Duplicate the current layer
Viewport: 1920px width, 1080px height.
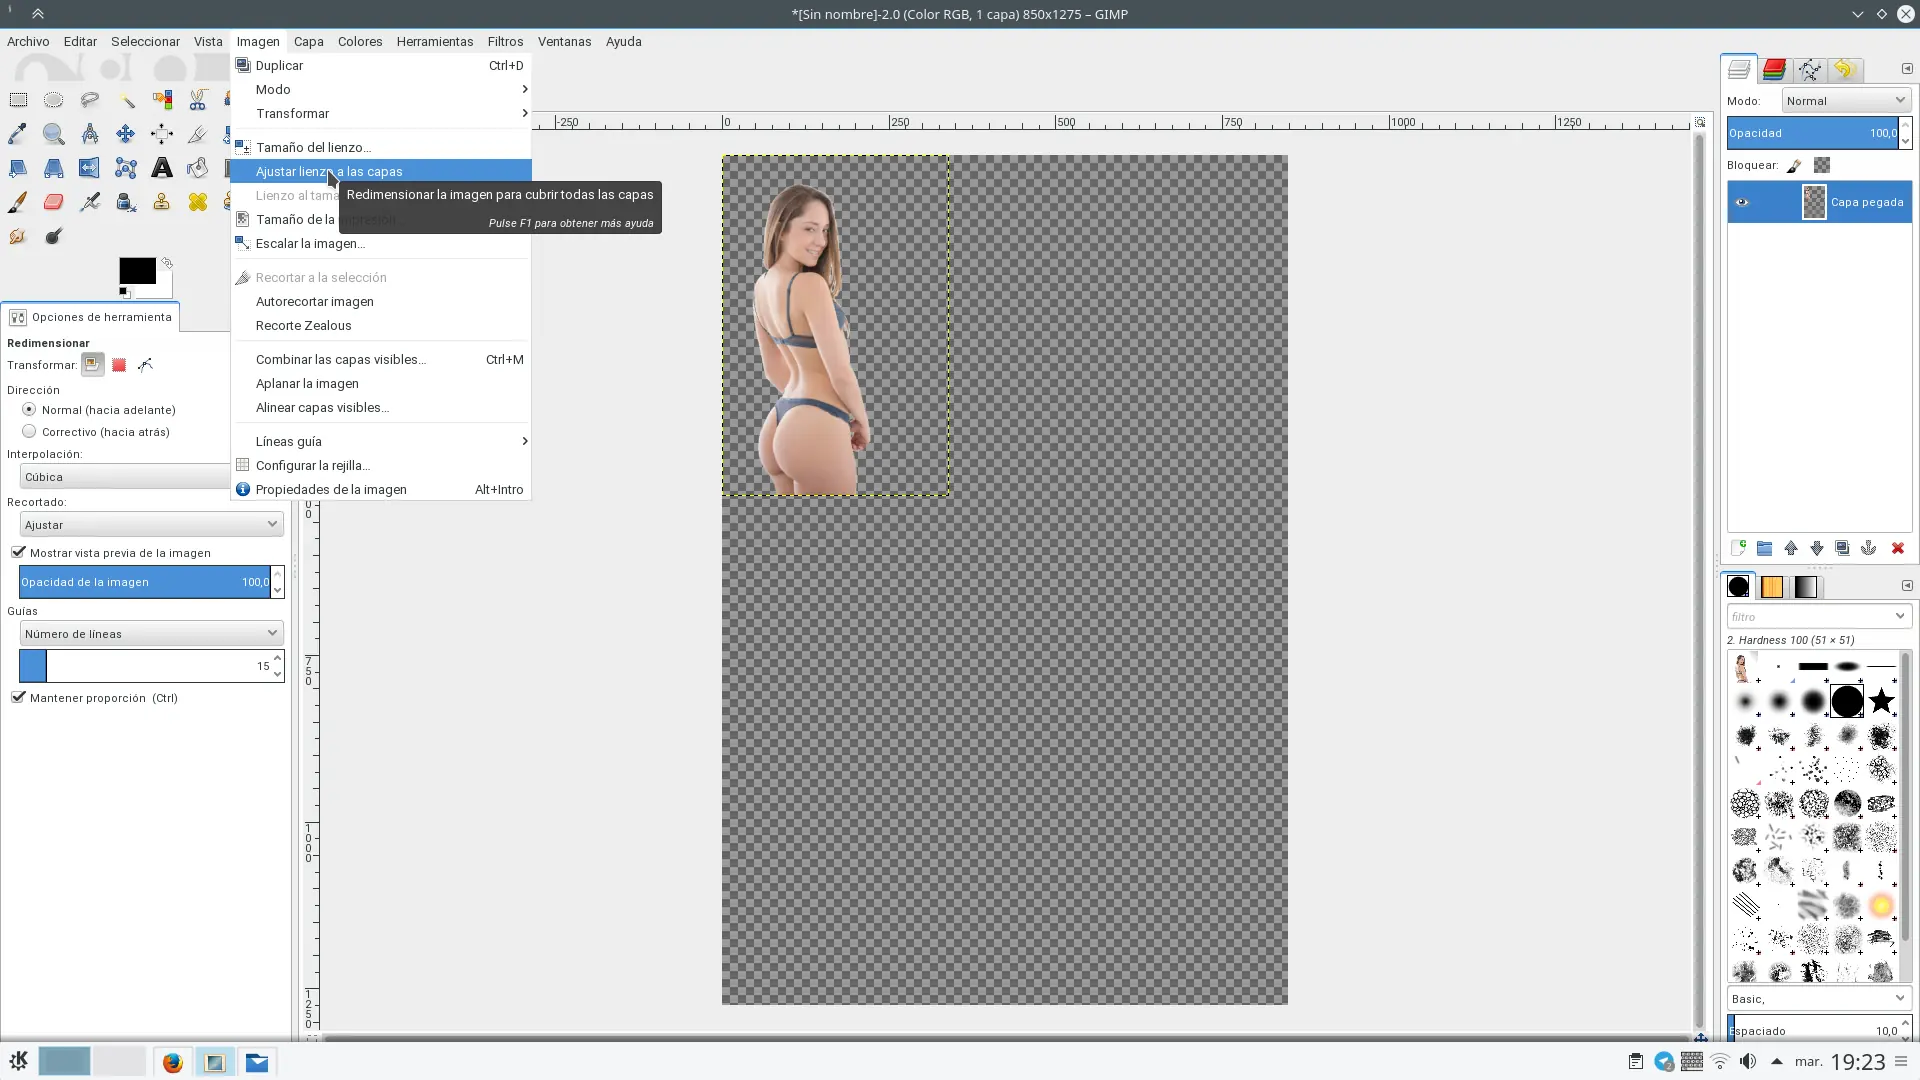point(1842,548)
